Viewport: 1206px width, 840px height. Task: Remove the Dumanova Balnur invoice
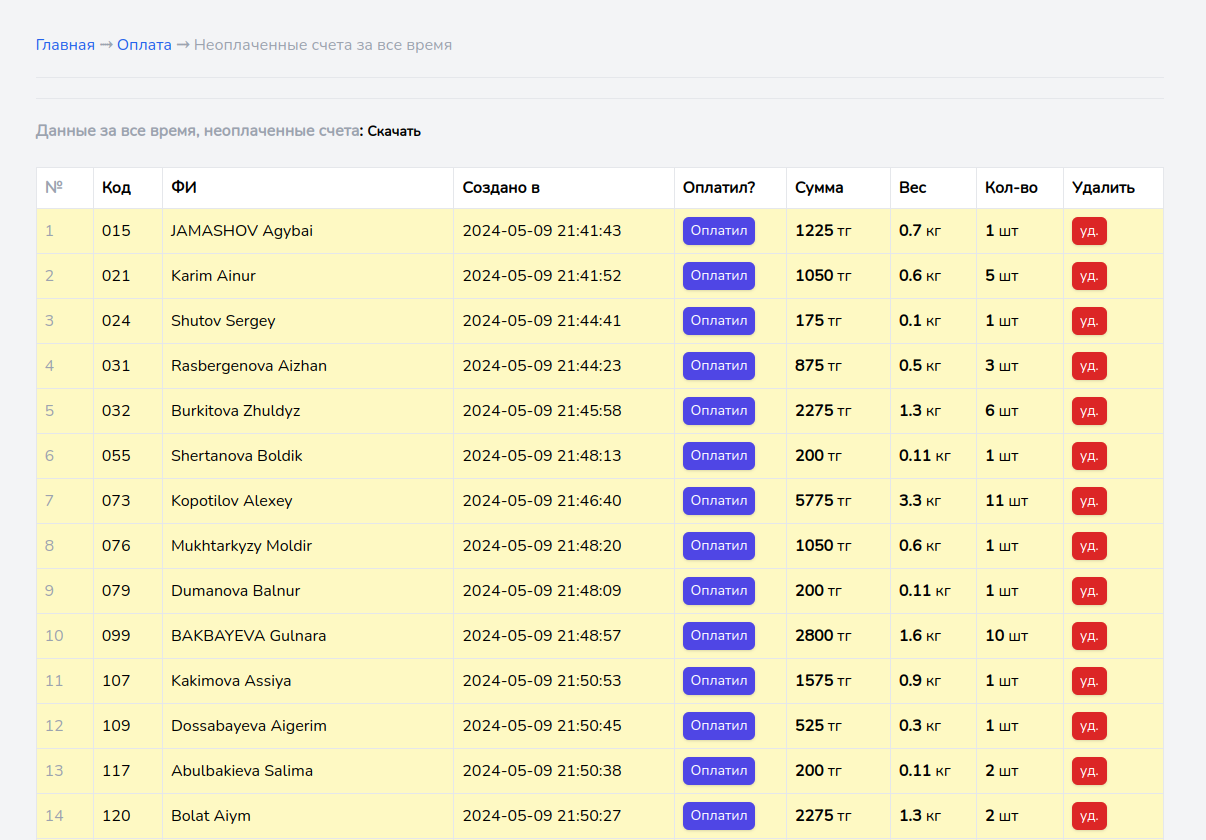1089,591
